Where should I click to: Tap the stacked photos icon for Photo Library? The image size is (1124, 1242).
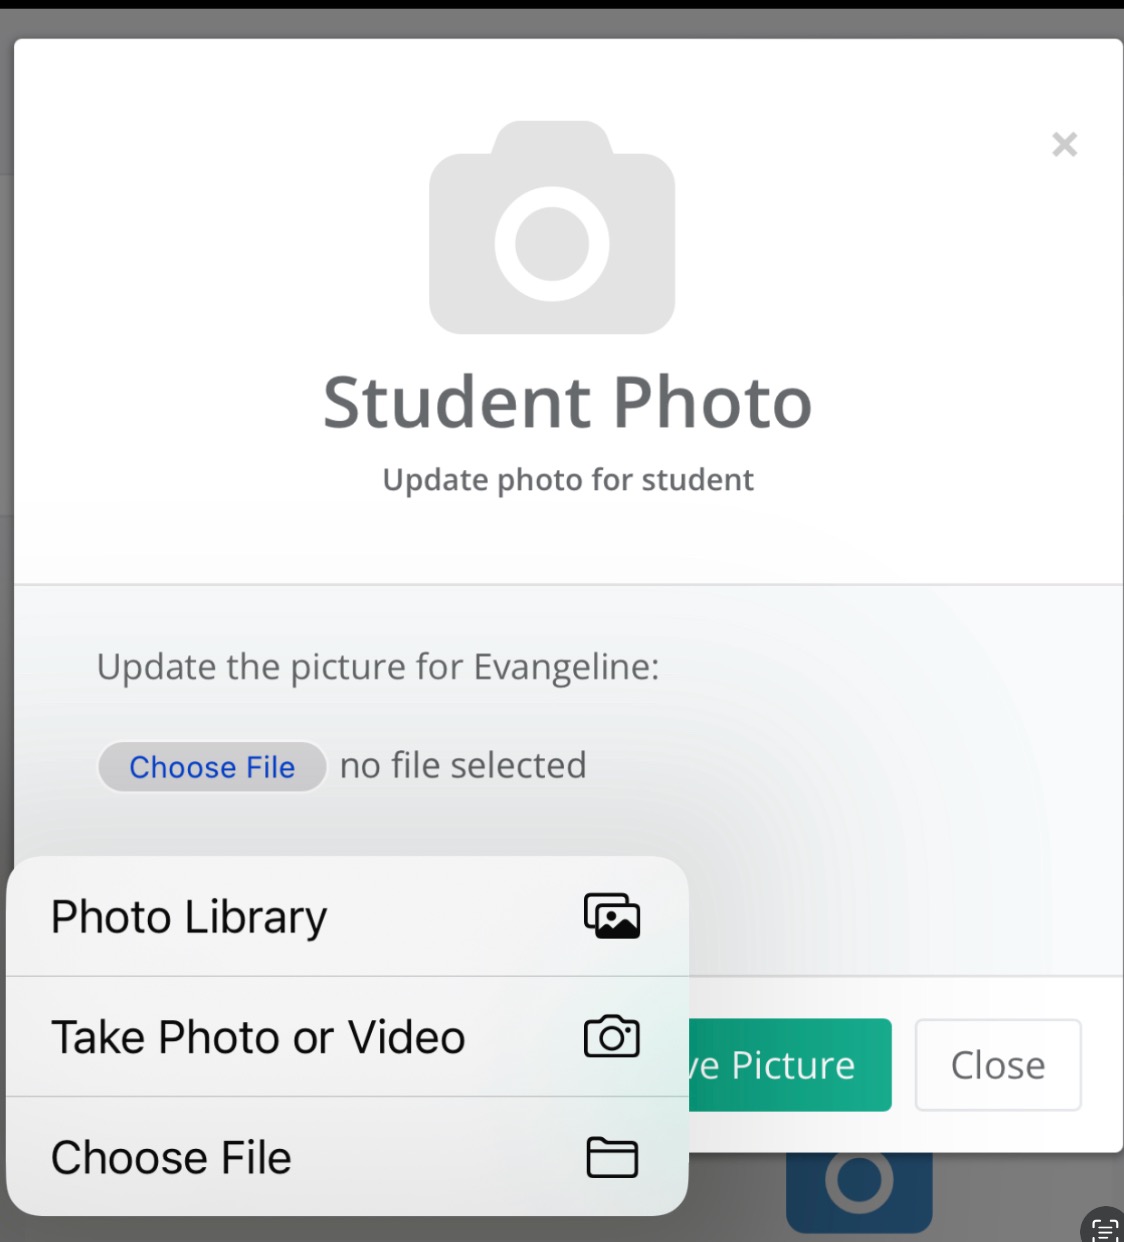click(612, 916)
